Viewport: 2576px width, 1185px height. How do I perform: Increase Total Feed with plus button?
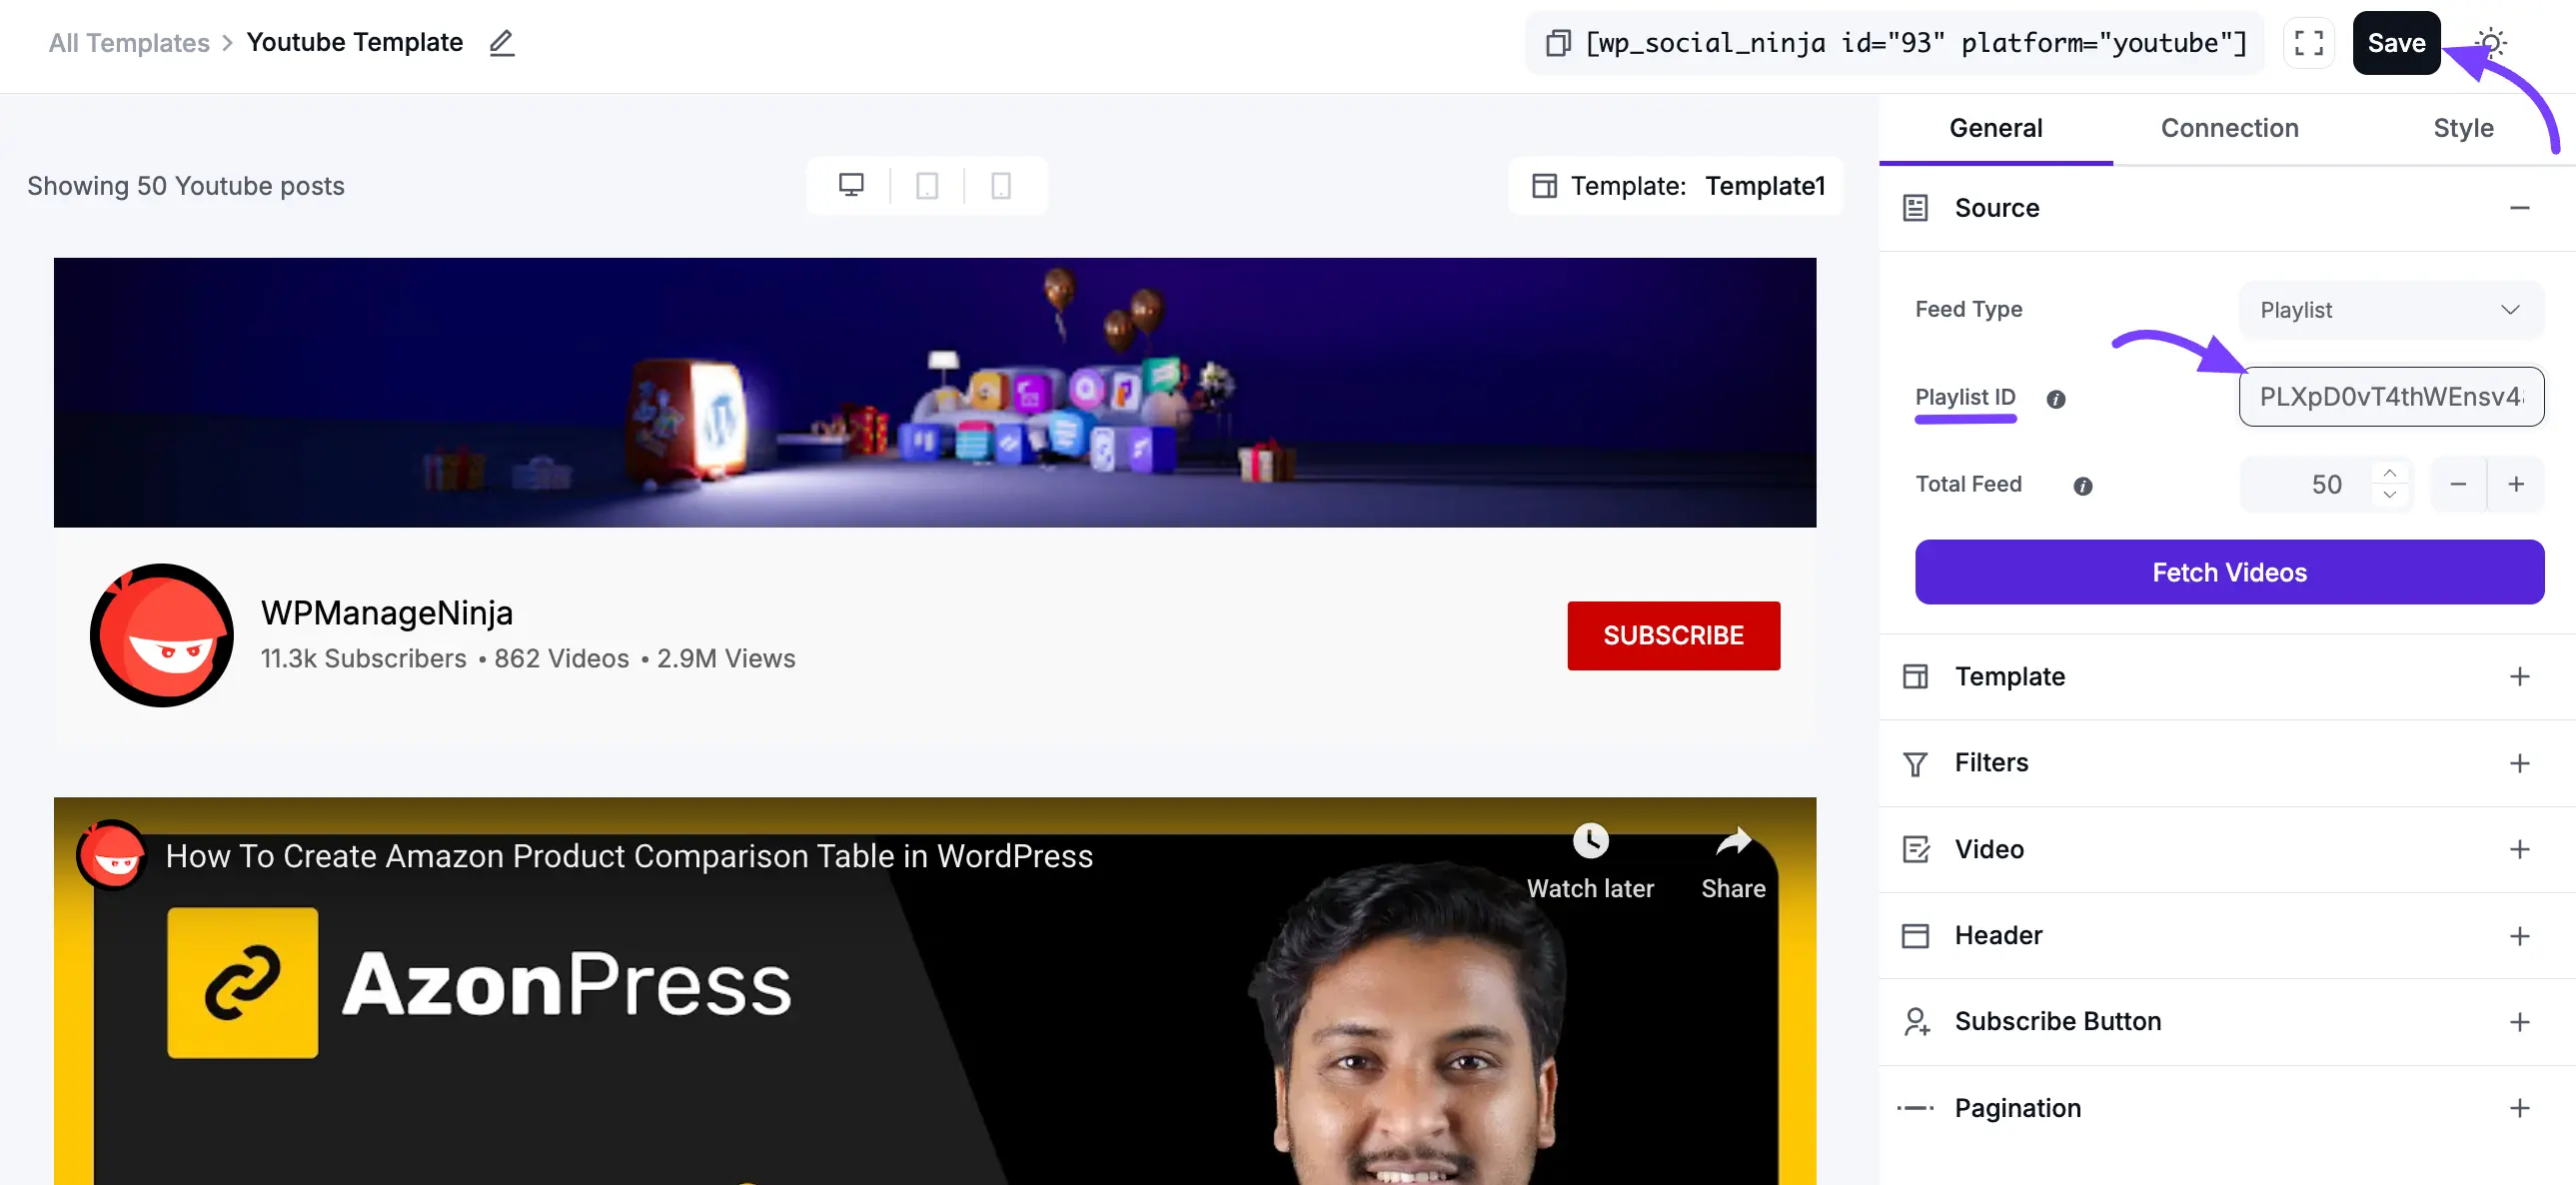[2516, 485]
